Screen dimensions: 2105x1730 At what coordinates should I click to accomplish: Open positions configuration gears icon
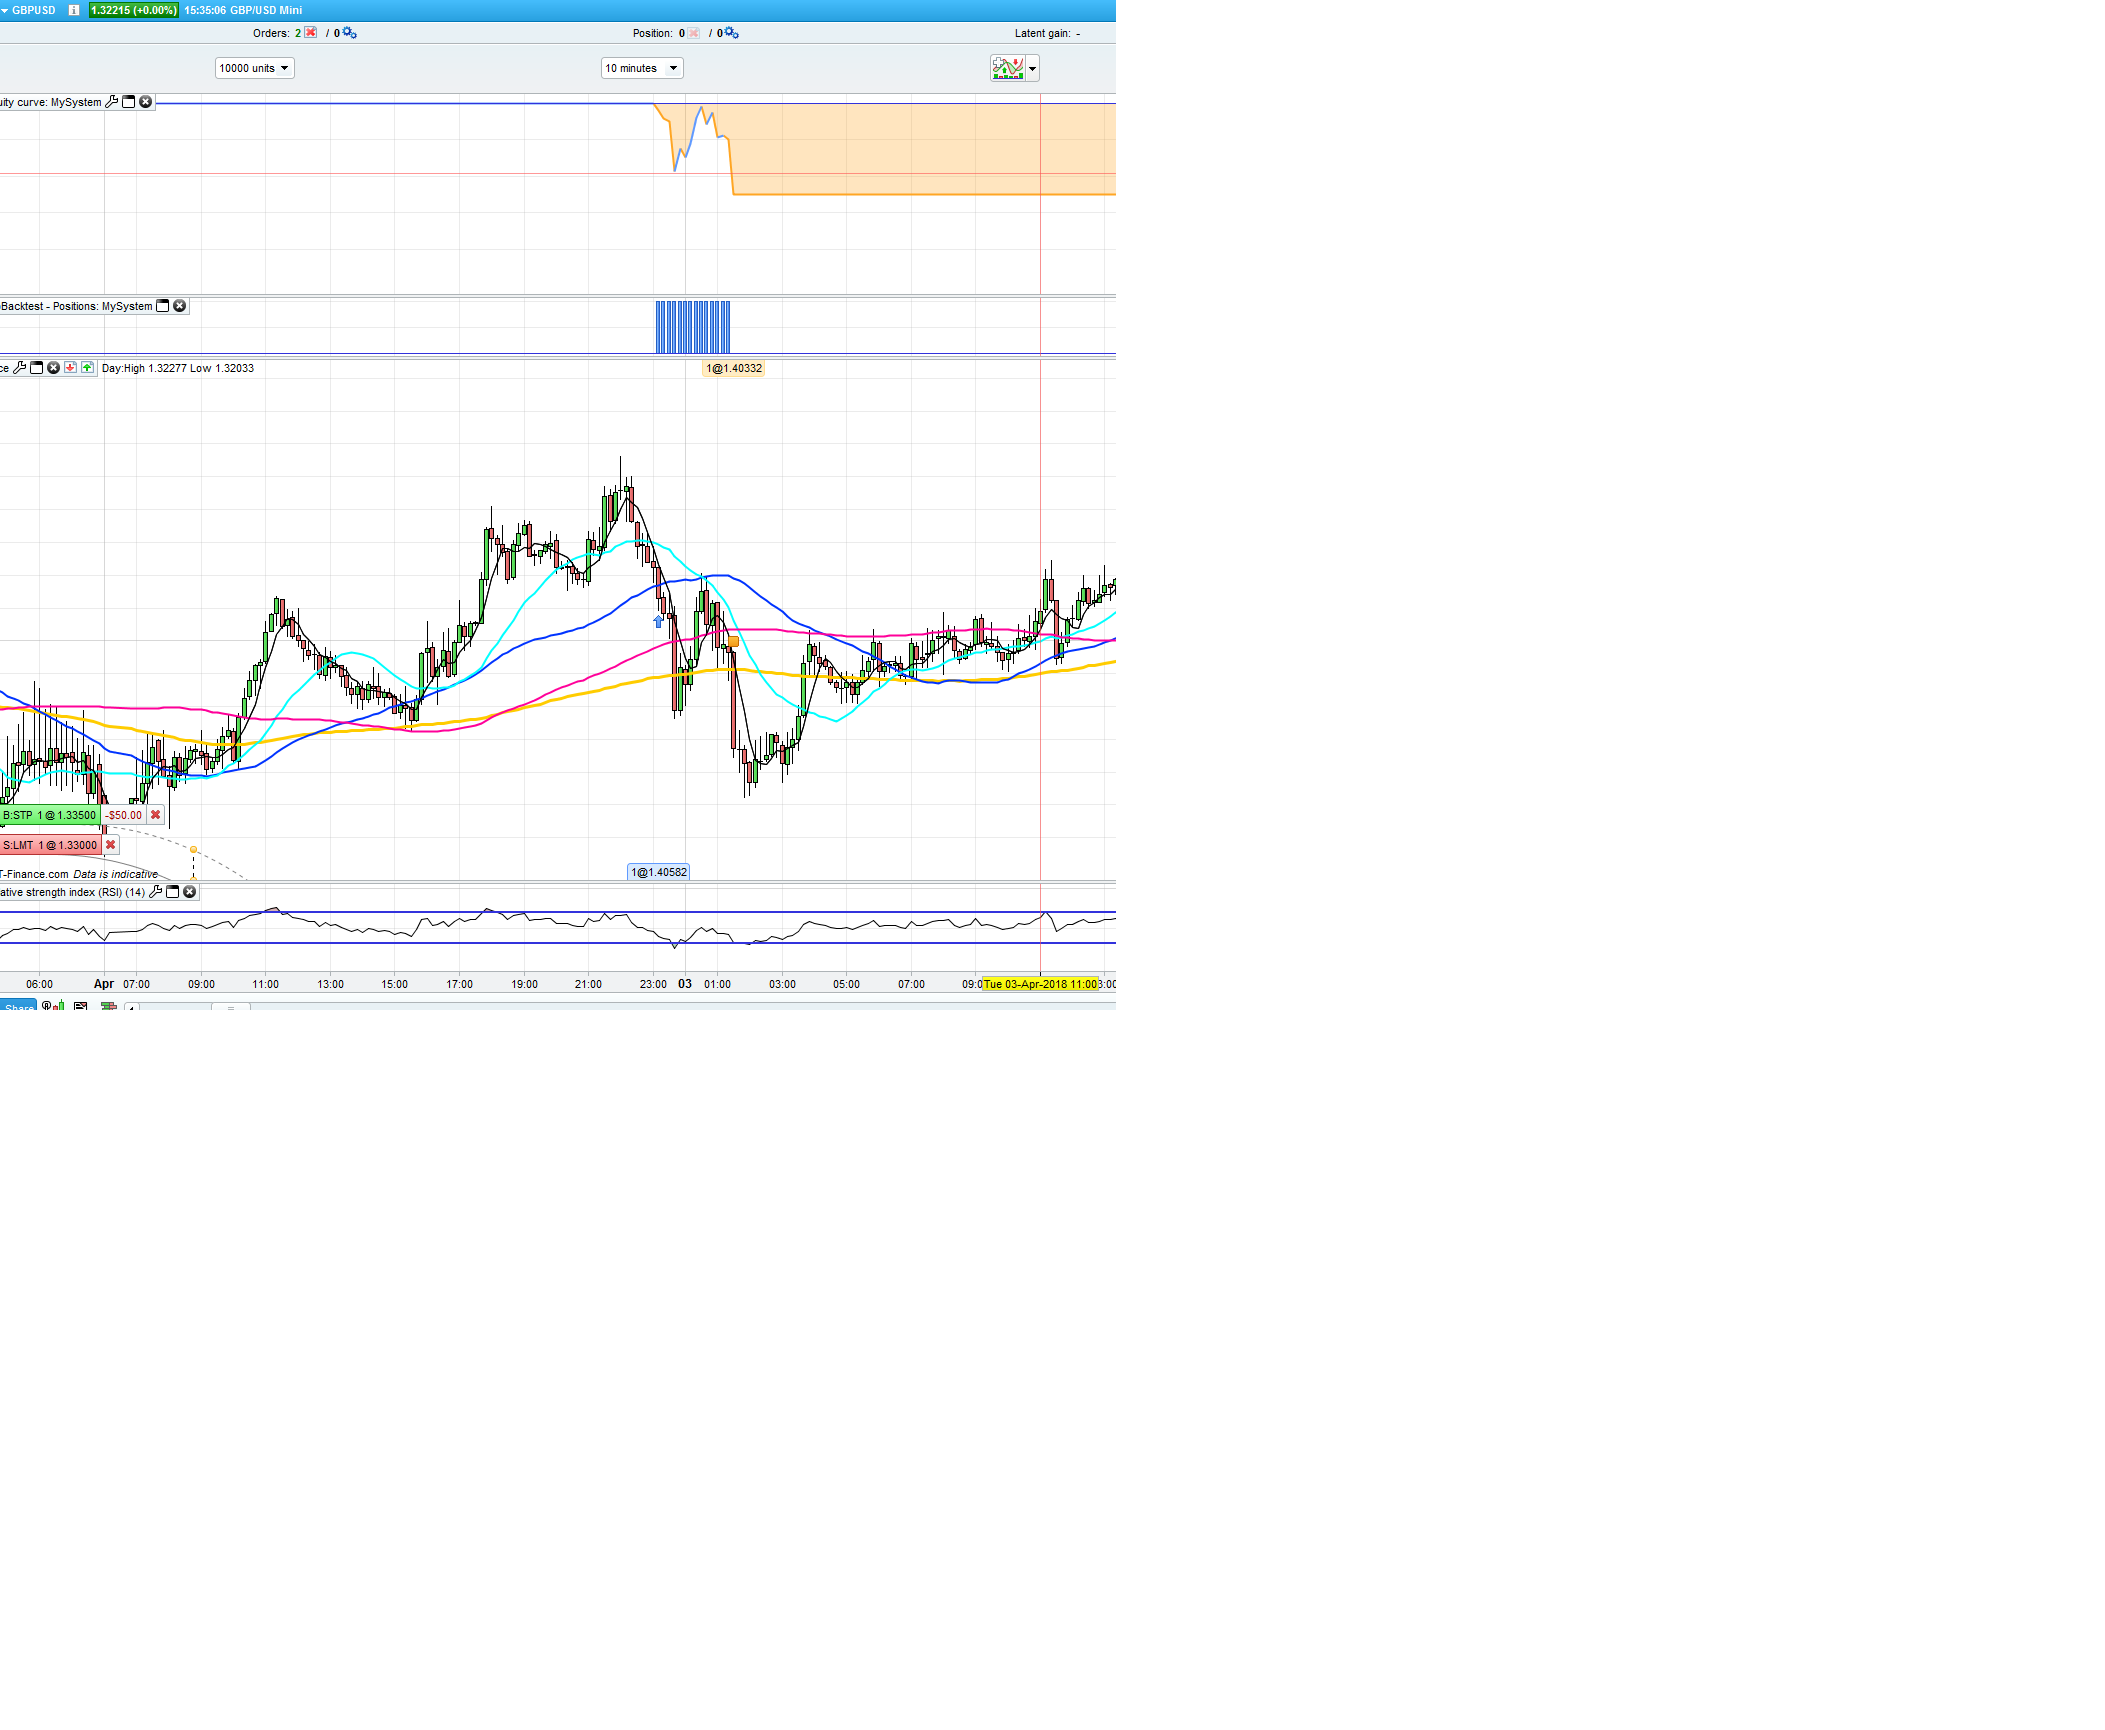[x=731, y=33]
